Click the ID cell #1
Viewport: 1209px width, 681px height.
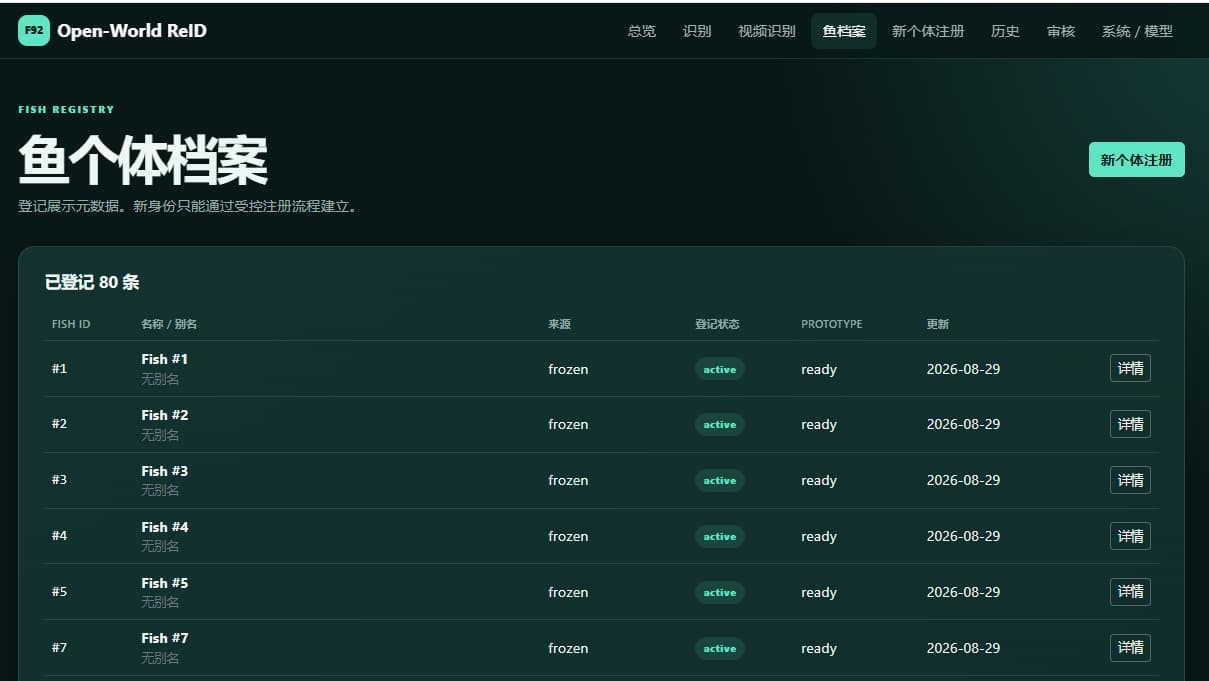tap(60, 369)
